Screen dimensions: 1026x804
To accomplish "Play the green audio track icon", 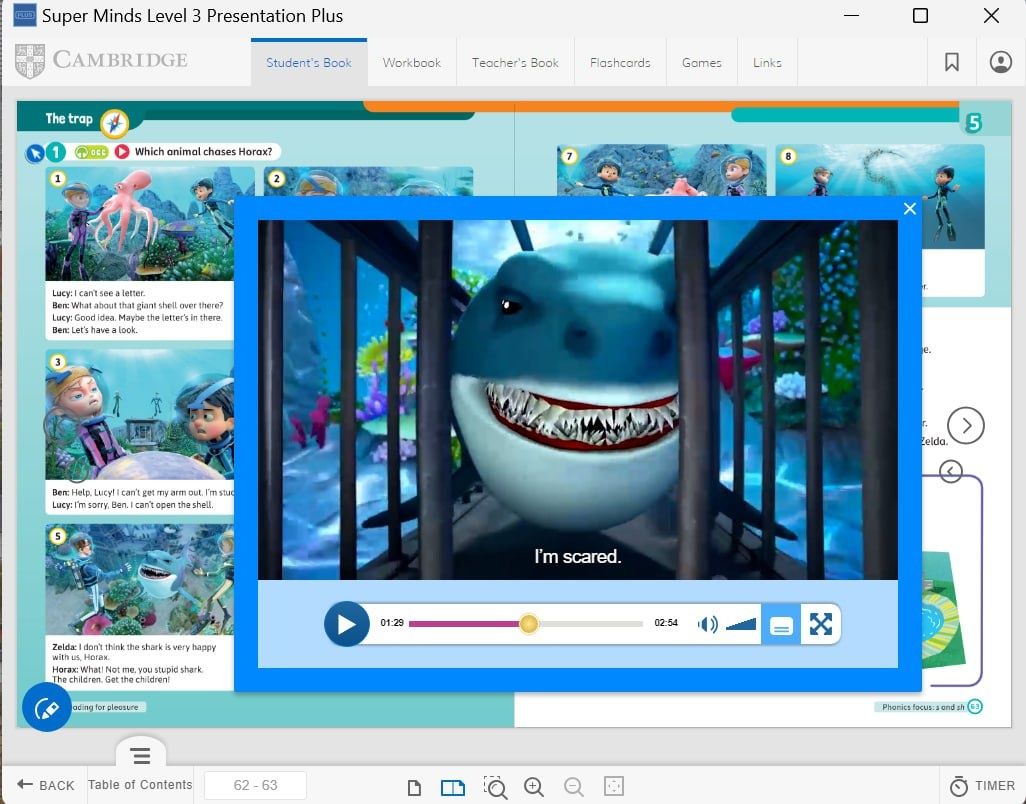I will click(x=91, y=152).
